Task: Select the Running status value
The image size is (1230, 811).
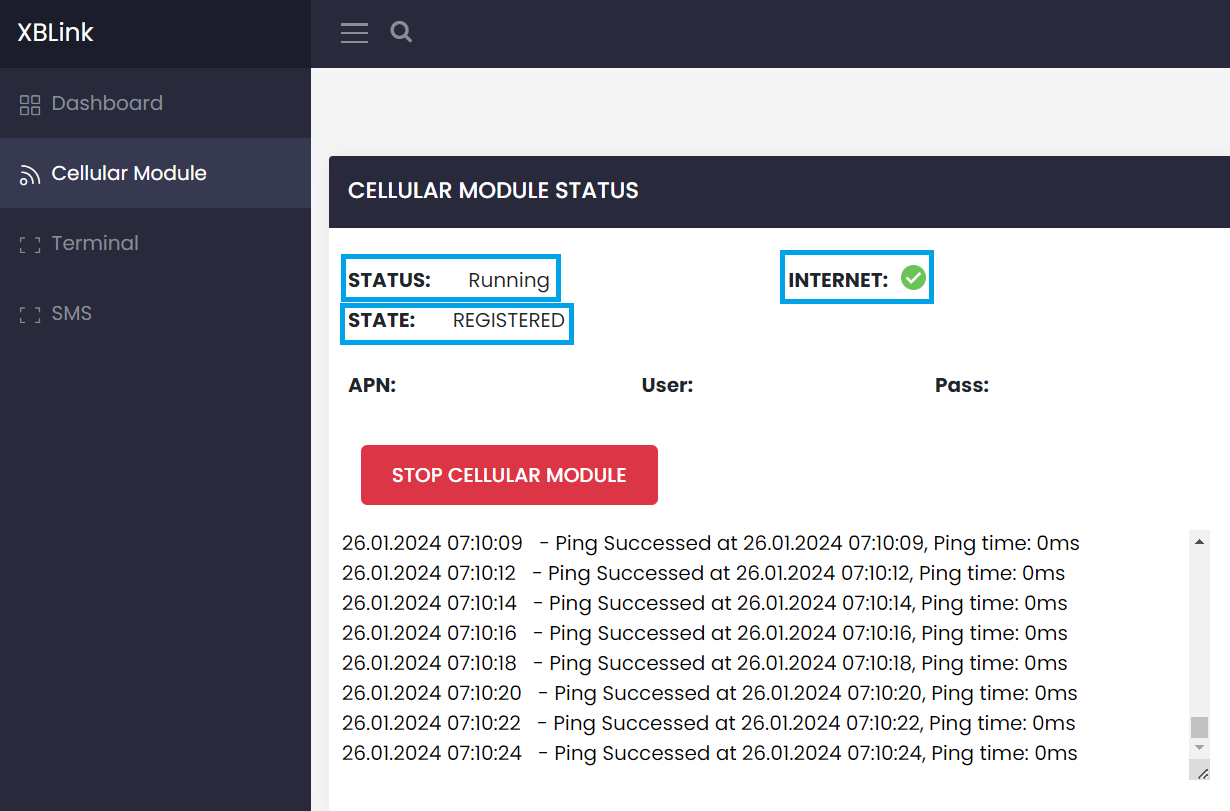Action: click(508, 280)
